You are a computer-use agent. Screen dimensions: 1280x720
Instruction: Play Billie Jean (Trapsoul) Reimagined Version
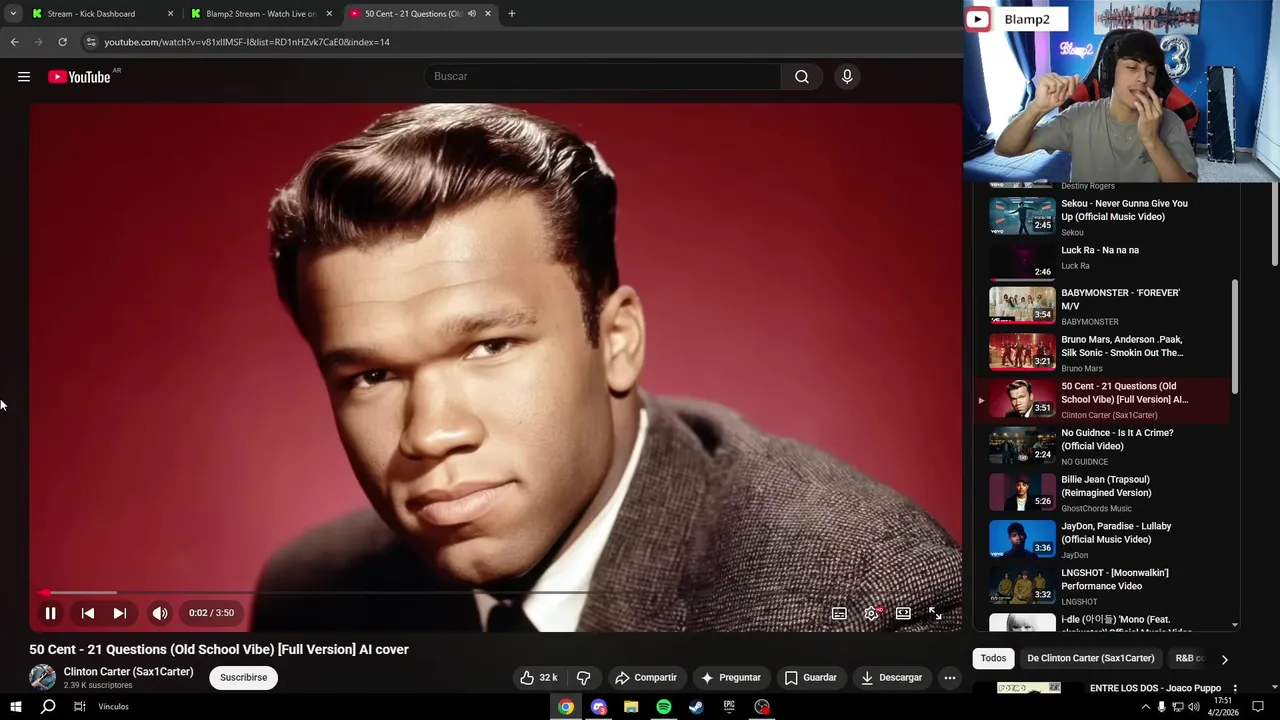pos(1104,492)
